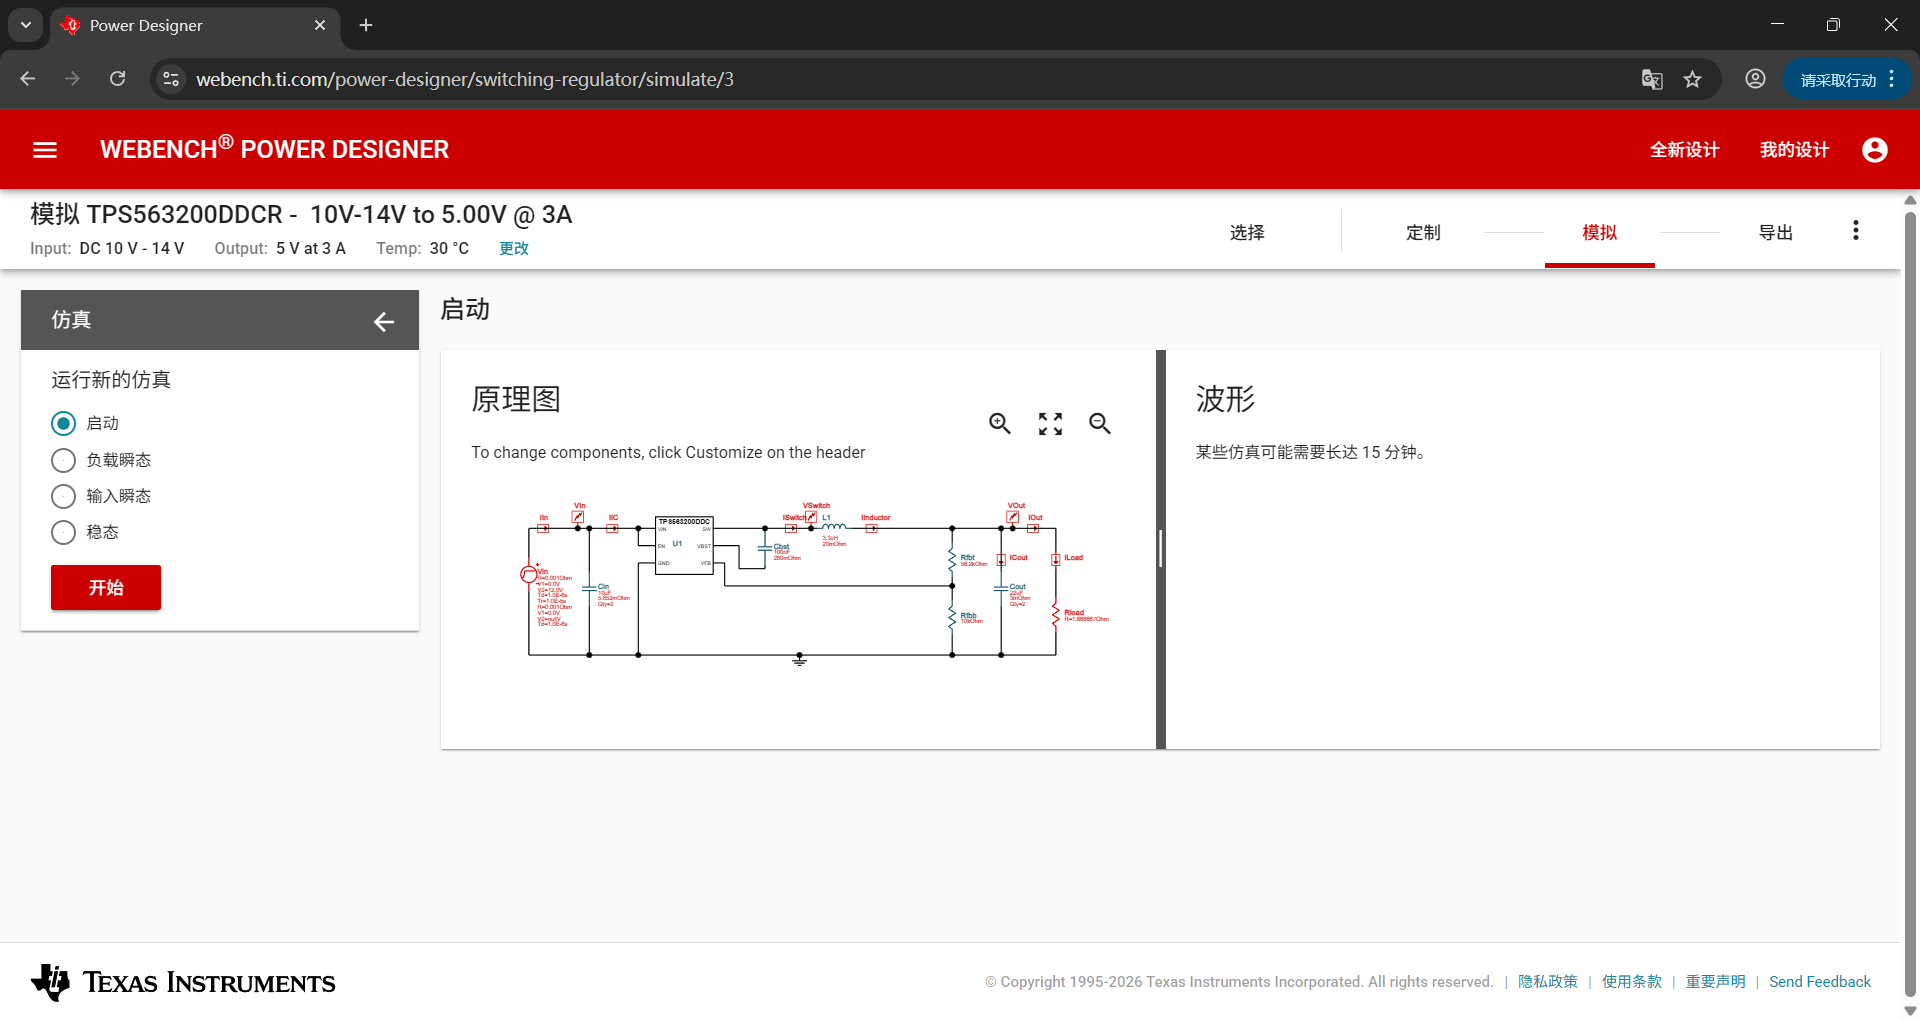Viewport: 1920px width, 1020px height.
Task: Open the translate page icon
Action: pos(1652,79)
